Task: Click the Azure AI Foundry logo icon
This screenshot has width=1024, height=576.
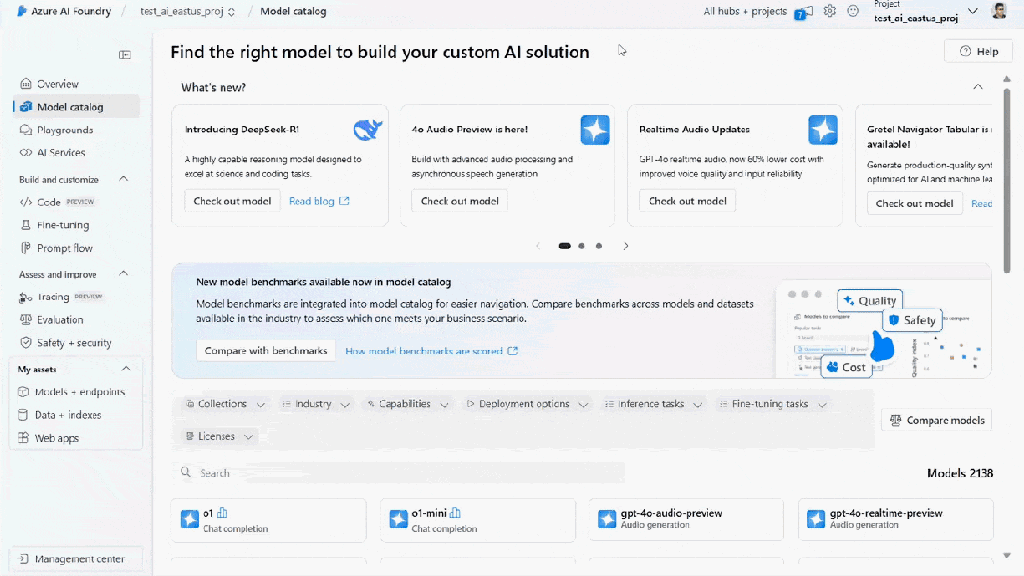Action: [x=22, y=11]
